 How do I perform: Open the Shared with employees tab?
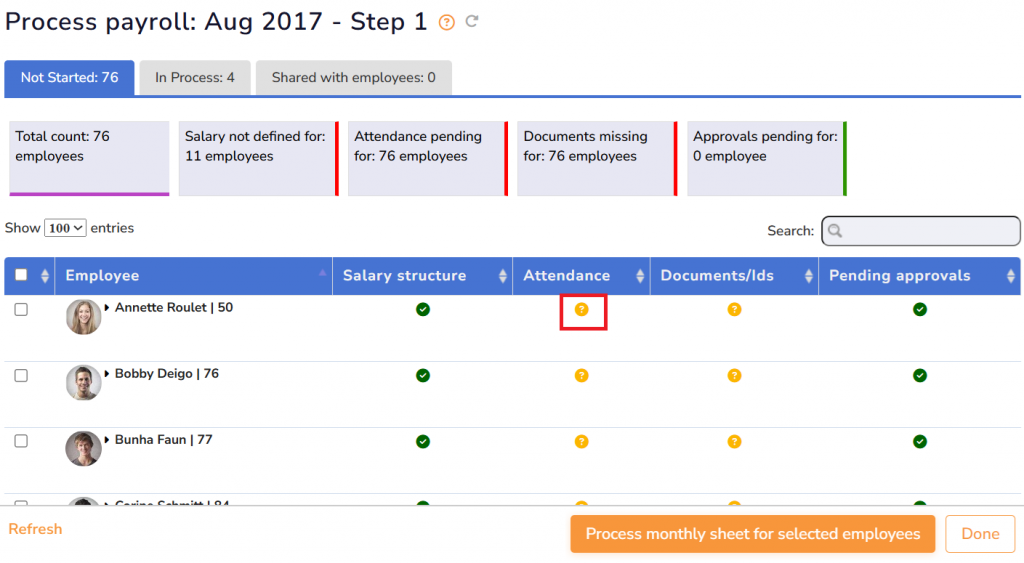pos(353,78)
